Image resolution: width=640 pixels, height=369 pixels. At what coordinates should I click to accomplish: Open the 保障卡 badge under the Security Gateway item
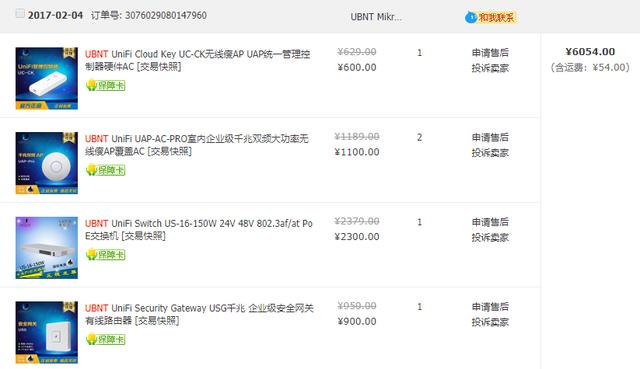pyautogui.click(x=106, y=339)
